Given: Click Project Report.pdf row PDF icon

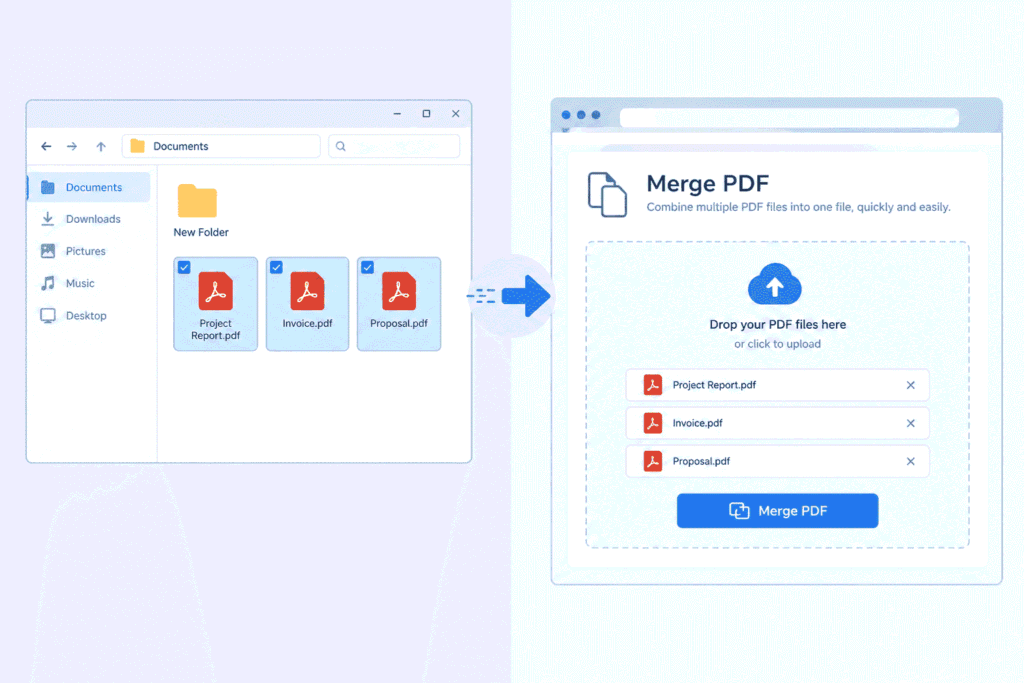Looking at the screenshot, I should coord(652,385).
